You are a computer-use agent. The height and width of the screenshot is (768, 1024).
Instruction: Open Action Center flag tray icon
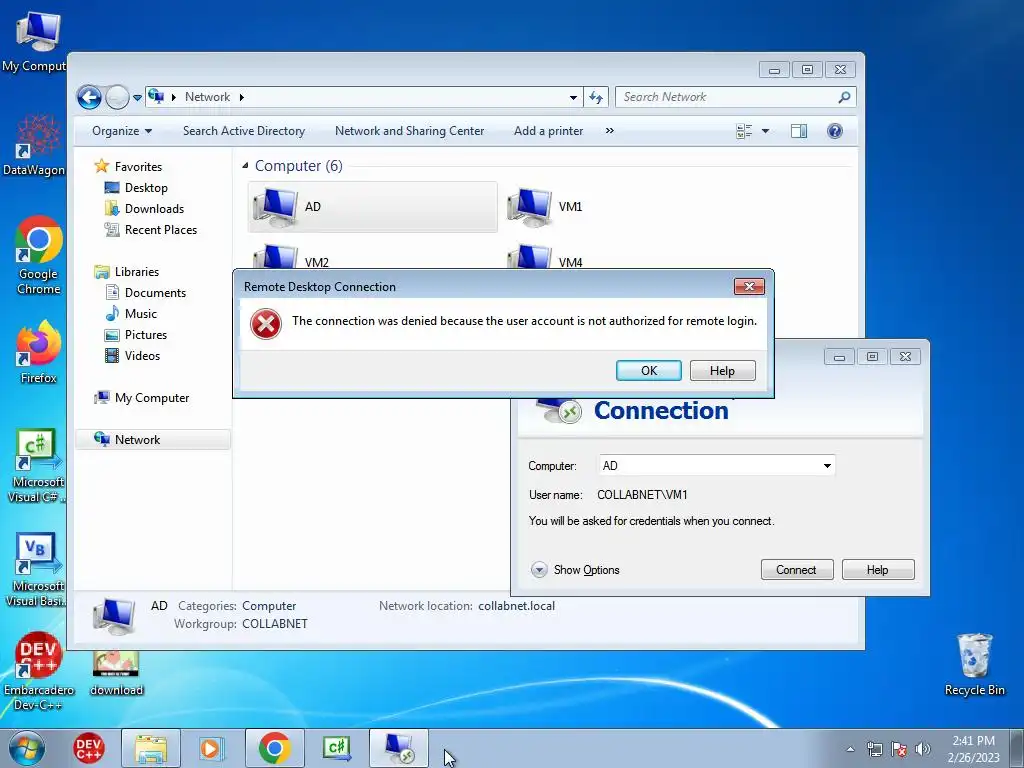899,749
